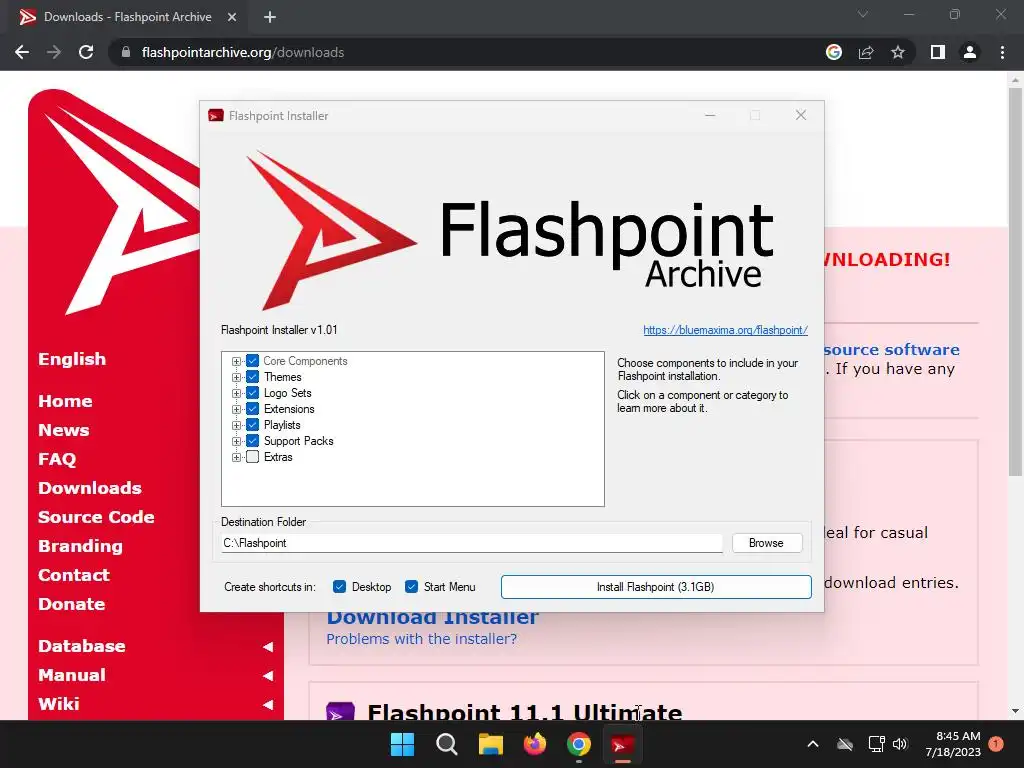Expand the Extensions tree node
The image size is (1024, 768).
pos(236,409)
